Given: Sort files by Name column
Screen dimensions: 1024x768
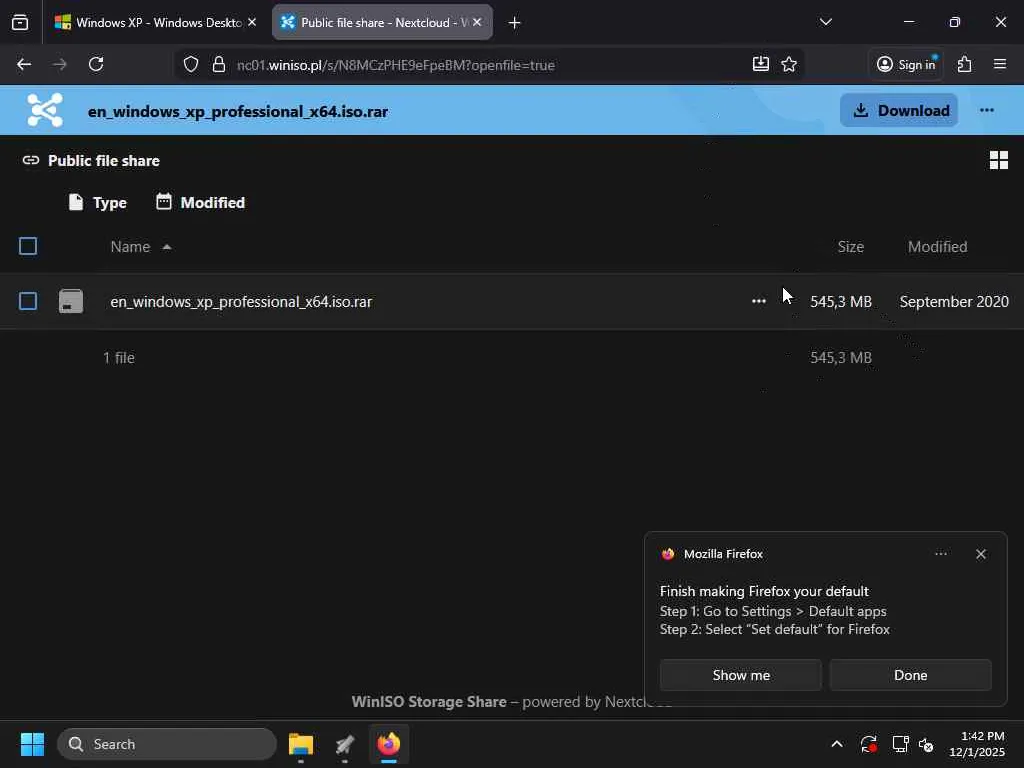Looking at the screenshot, I should 140,247.
